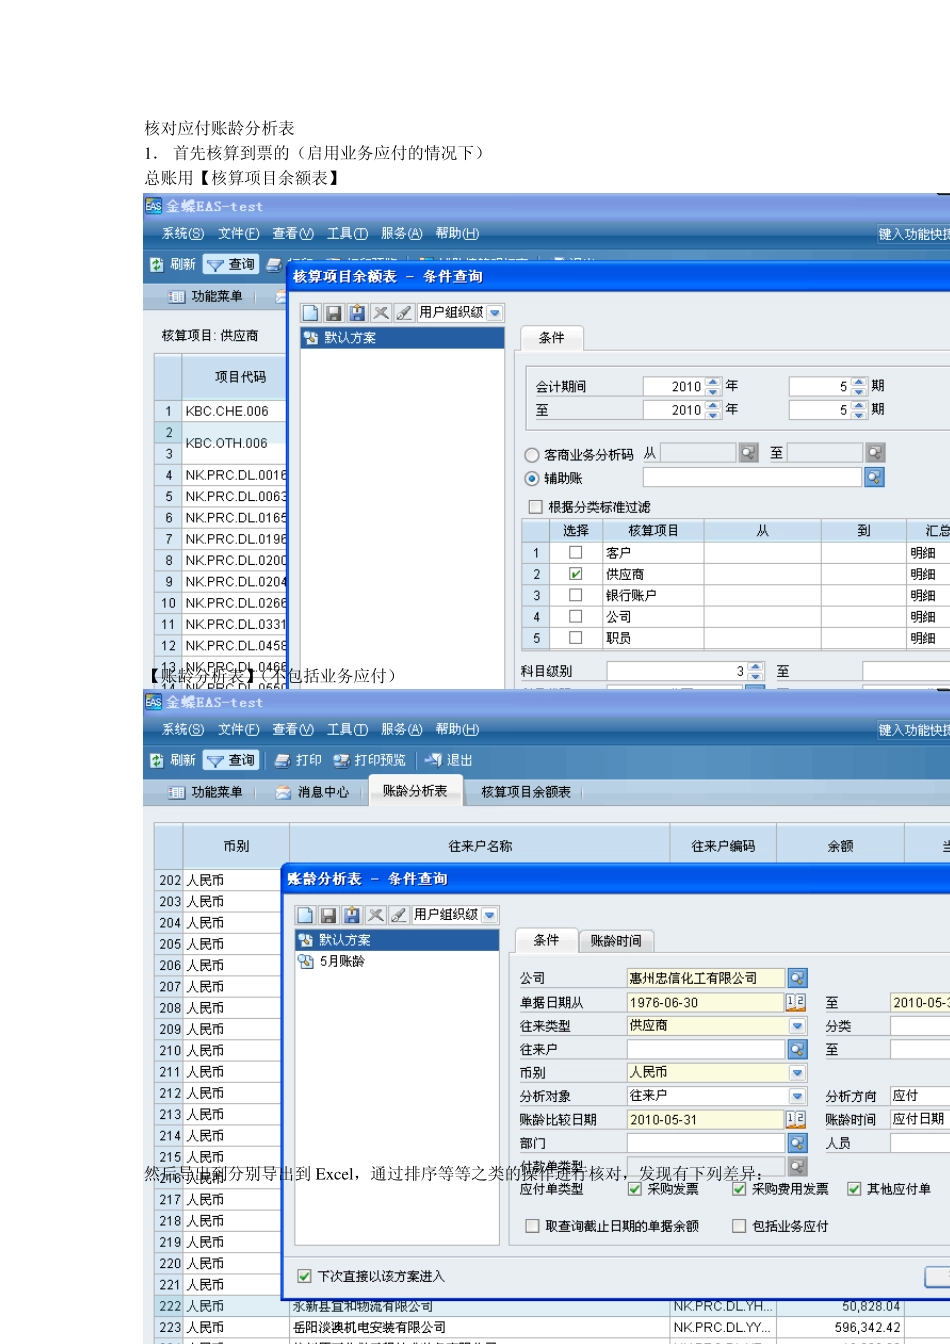The height and width of the screenshot is (1344, 950).
Task: Click the 往来户 input field
Action: (x=705, y=1050)
